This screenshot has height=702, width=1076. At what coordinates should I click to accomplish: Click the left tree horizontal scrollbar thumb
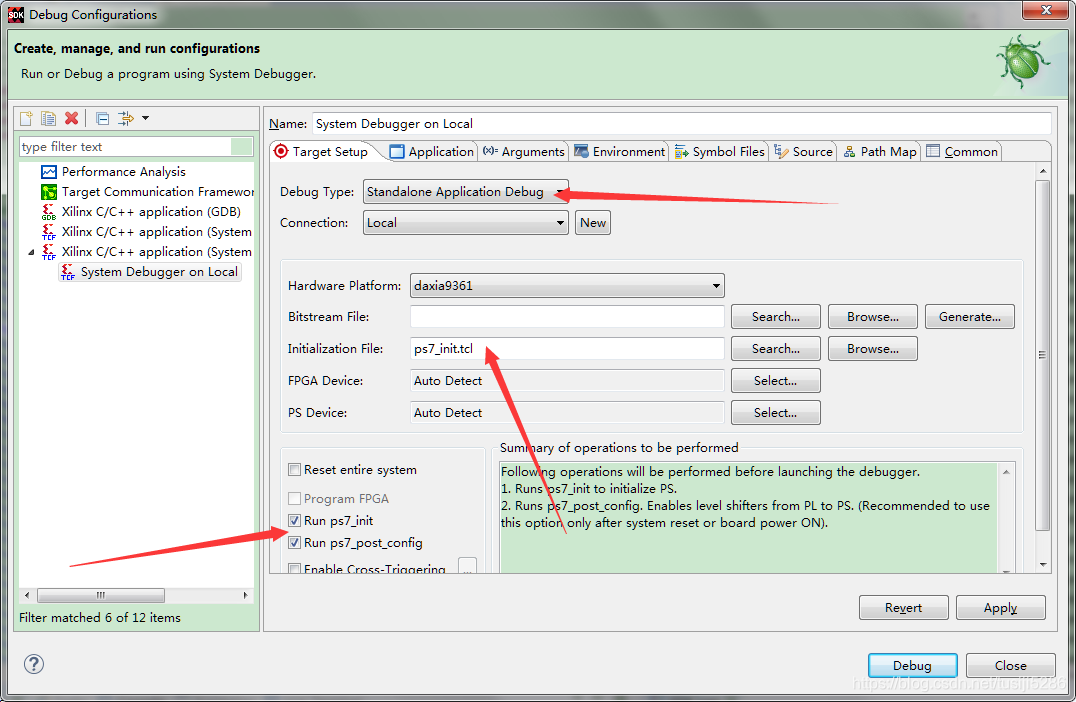pos(101,595)
